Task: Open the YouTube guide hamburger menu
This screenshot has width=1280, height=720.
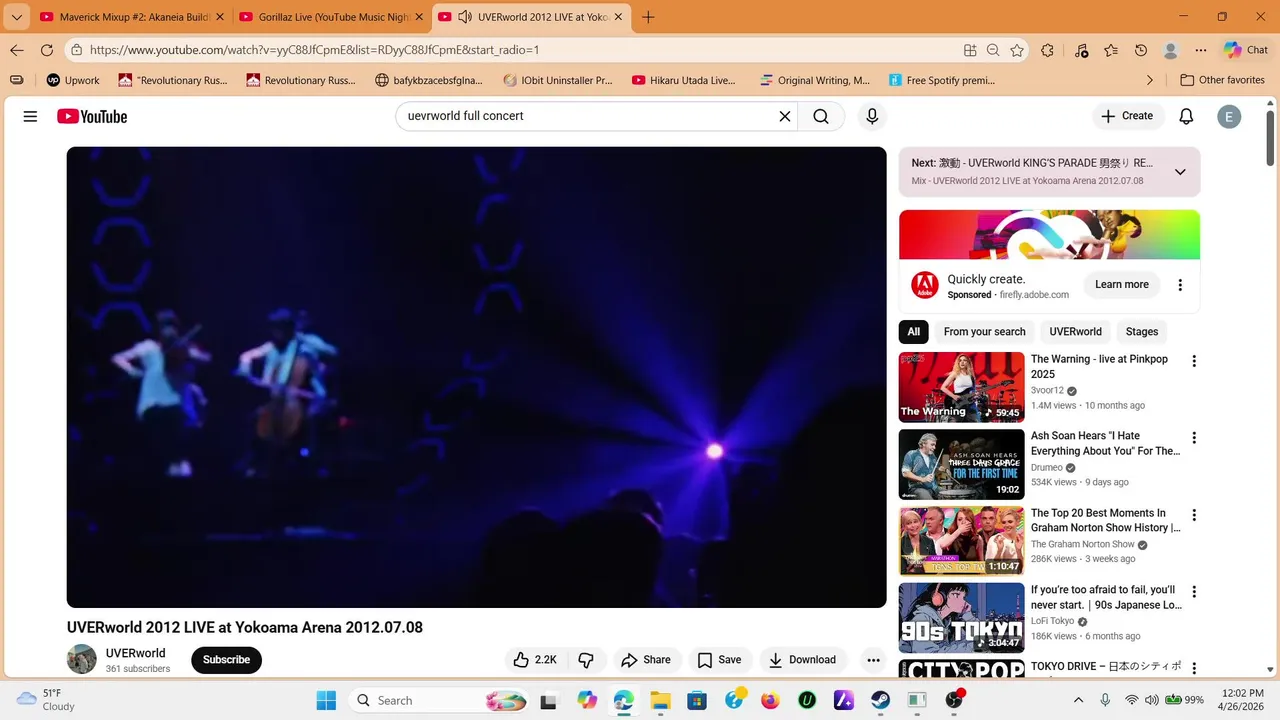Action: 30,116
